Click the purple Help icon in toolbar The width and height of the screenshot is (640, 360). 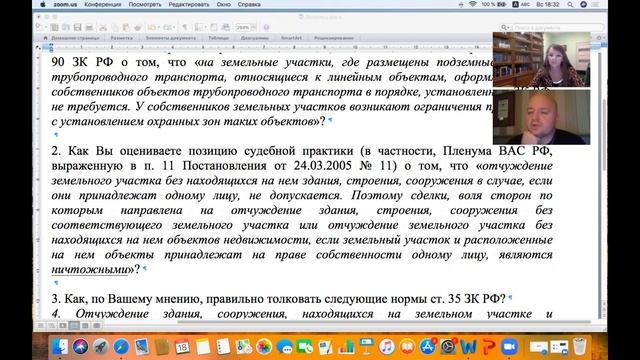pyautogui.click(x=266, y=27)
